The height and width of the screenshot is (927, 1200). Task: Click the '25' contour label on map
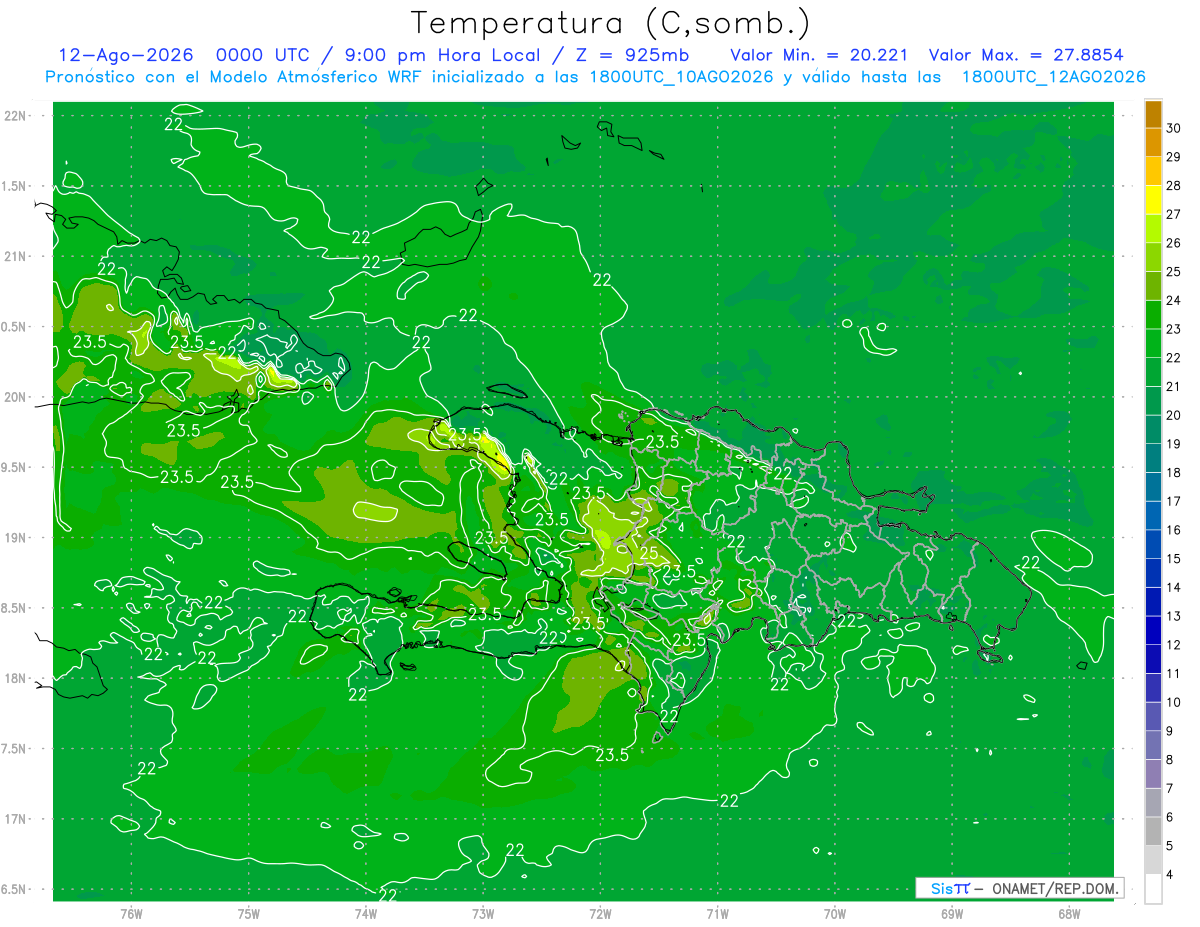click(x=648, y=553)
